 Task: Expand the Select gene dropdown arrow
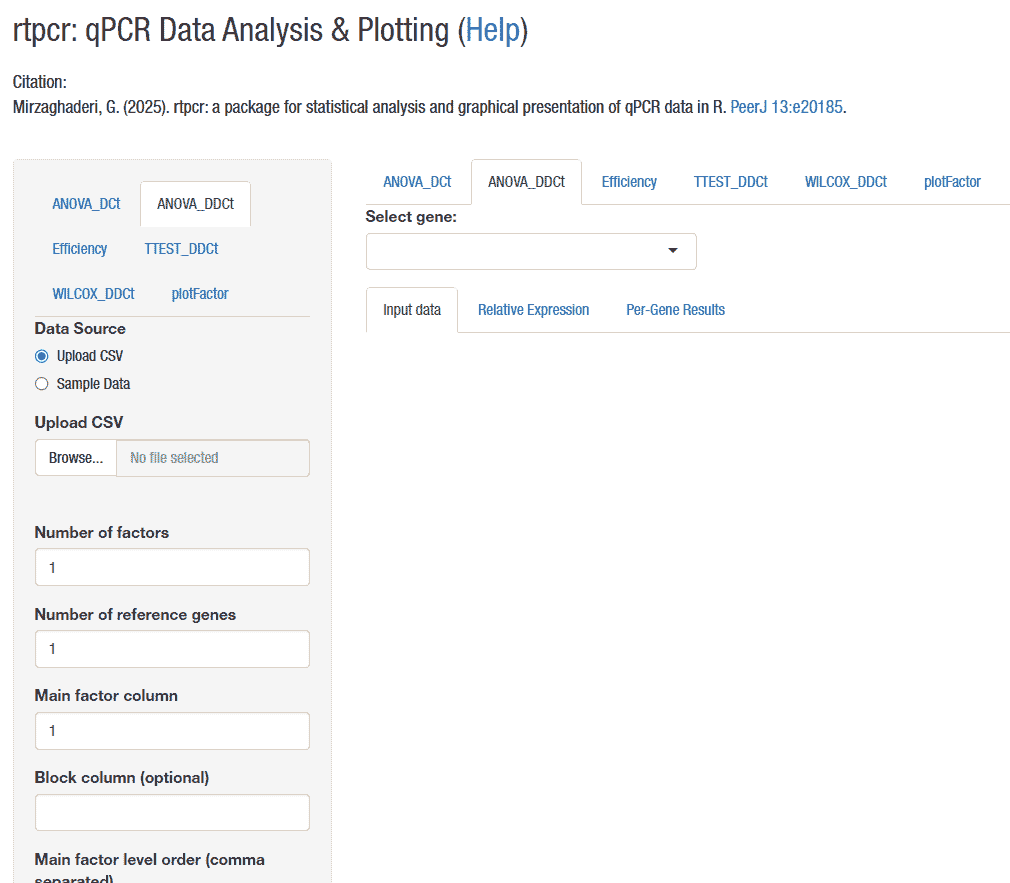tap(672, 251)
